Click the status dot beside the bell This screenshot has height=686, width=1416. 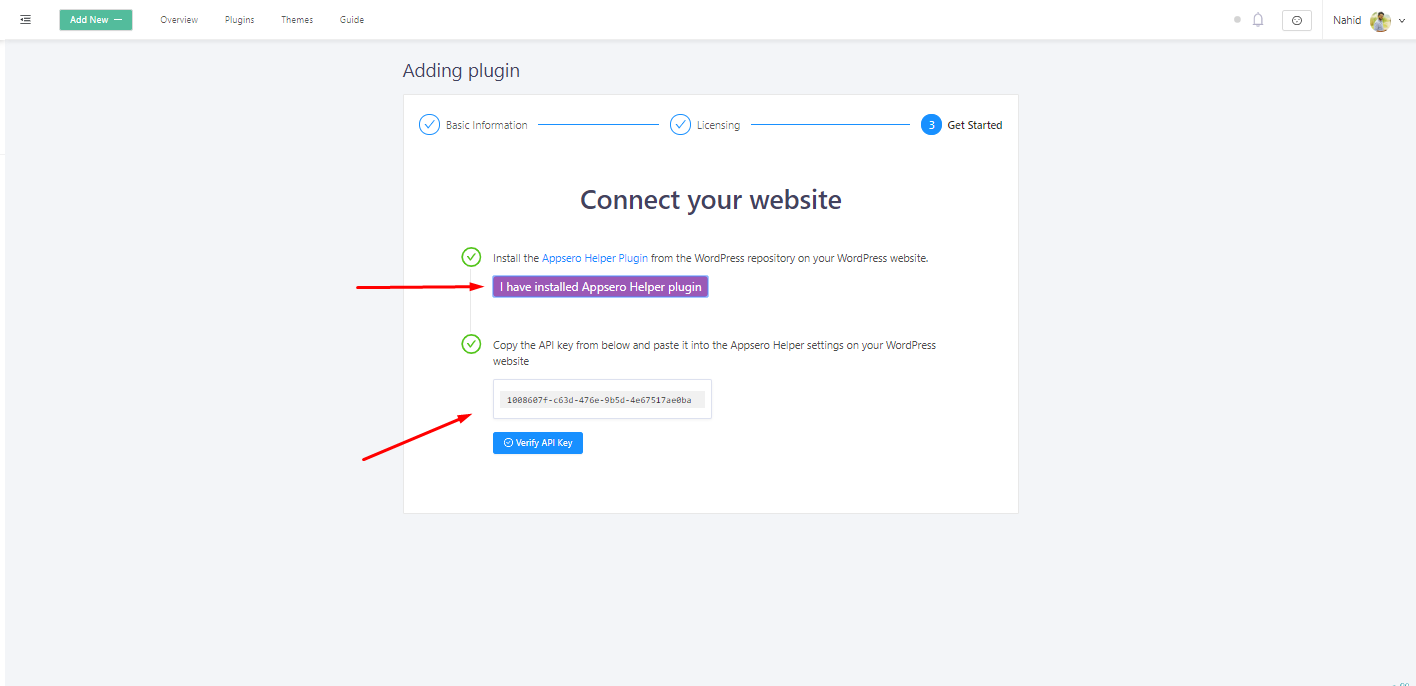pos(1236,19)
